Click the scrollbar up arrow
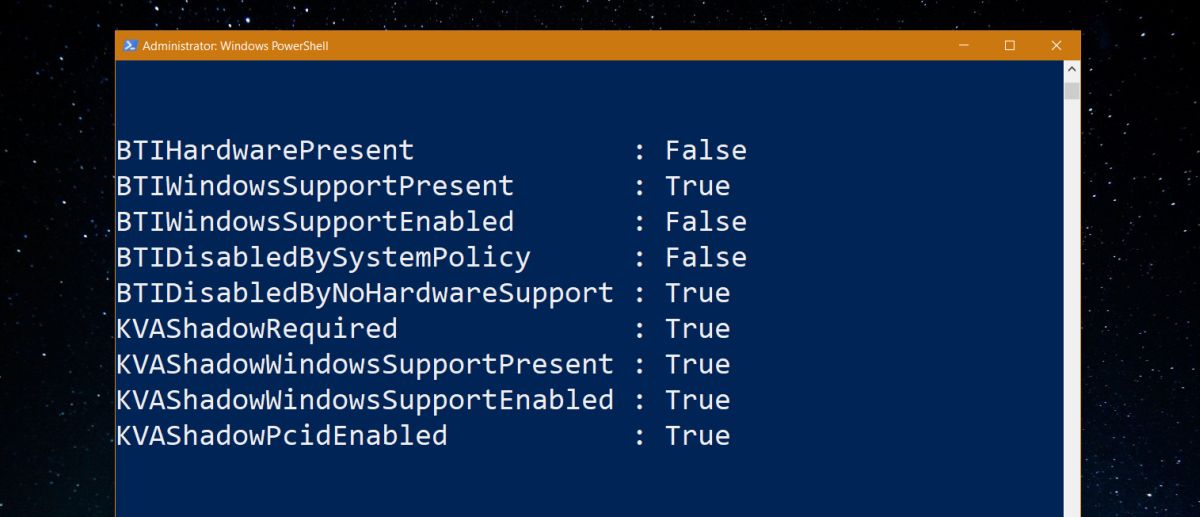This screenshot has width=1200, height=517. point(1072,70)
